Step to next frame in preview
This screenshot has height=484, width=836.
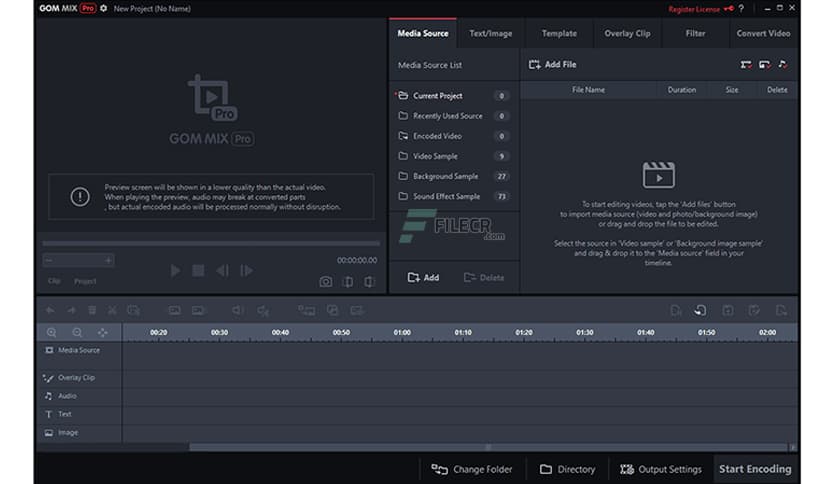click(x=246, y=271)
